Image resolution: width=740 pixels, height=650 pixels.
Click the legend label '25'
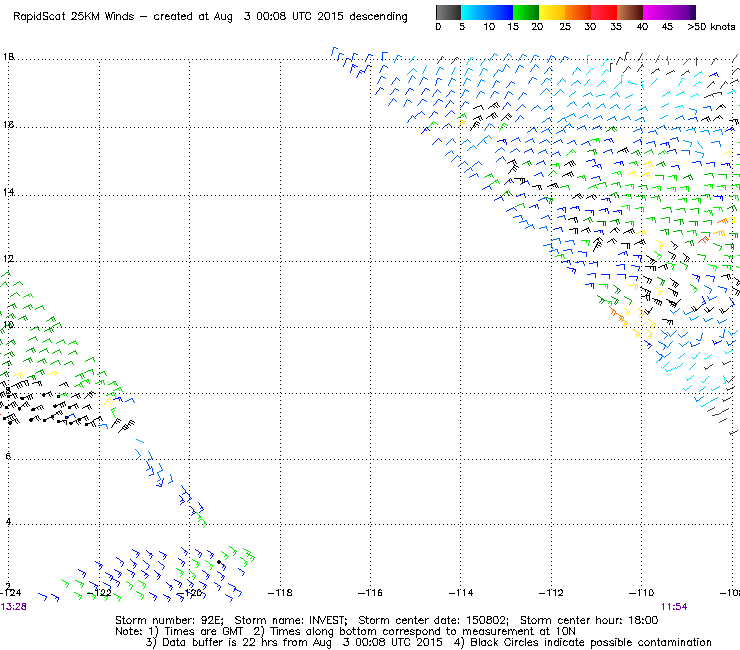pyautogui.click(x=565, y=27)
